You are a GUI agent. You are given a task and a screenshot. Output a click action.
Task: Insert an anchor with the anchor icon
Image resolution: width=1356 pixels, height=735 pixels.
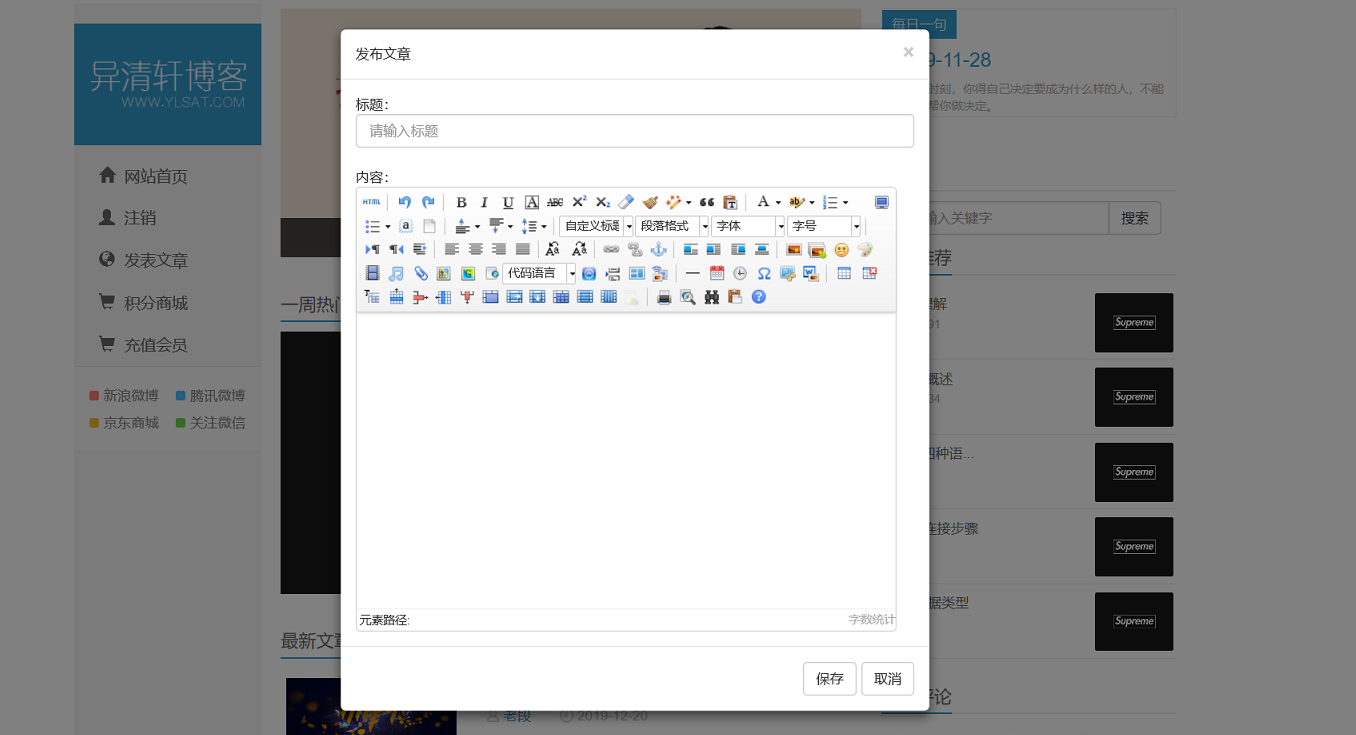(658, 249)
